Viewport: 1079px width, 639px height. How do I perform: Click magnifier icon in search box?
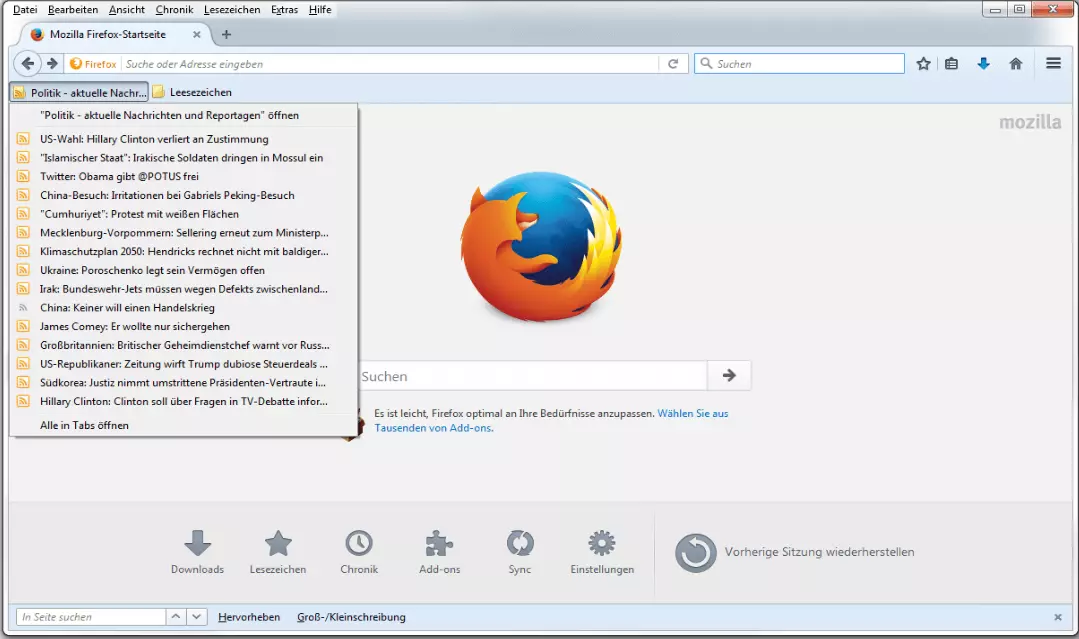click(x=706, y=63)
